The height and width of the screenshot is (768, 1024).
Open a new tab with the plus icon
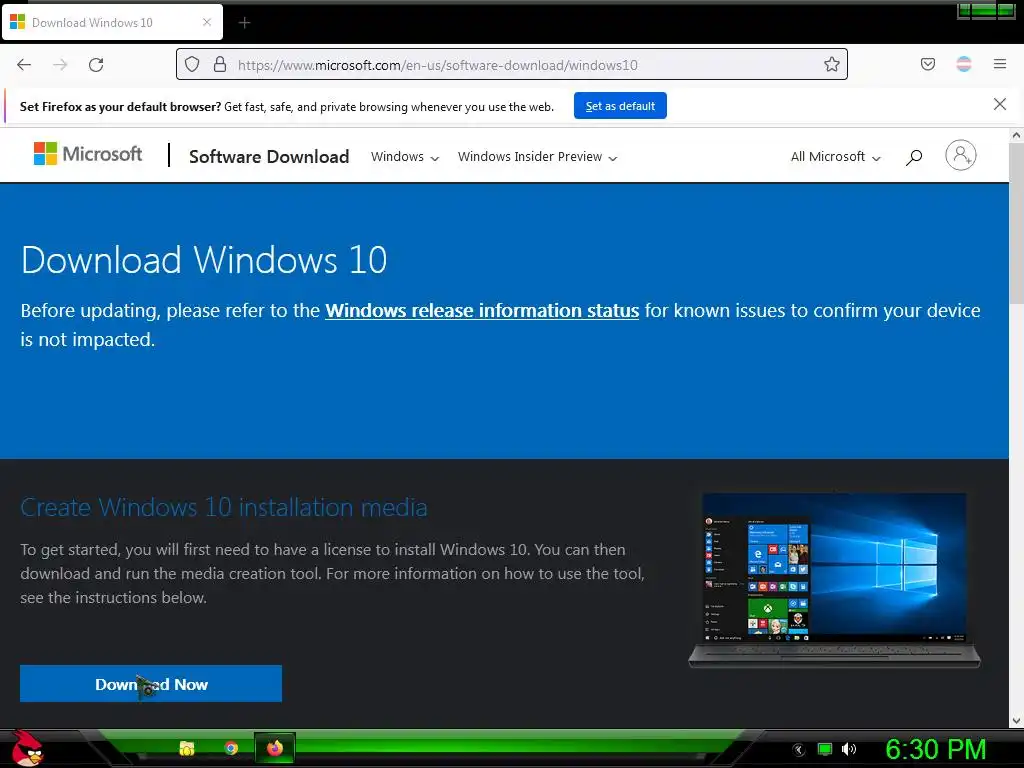point(244,23)
